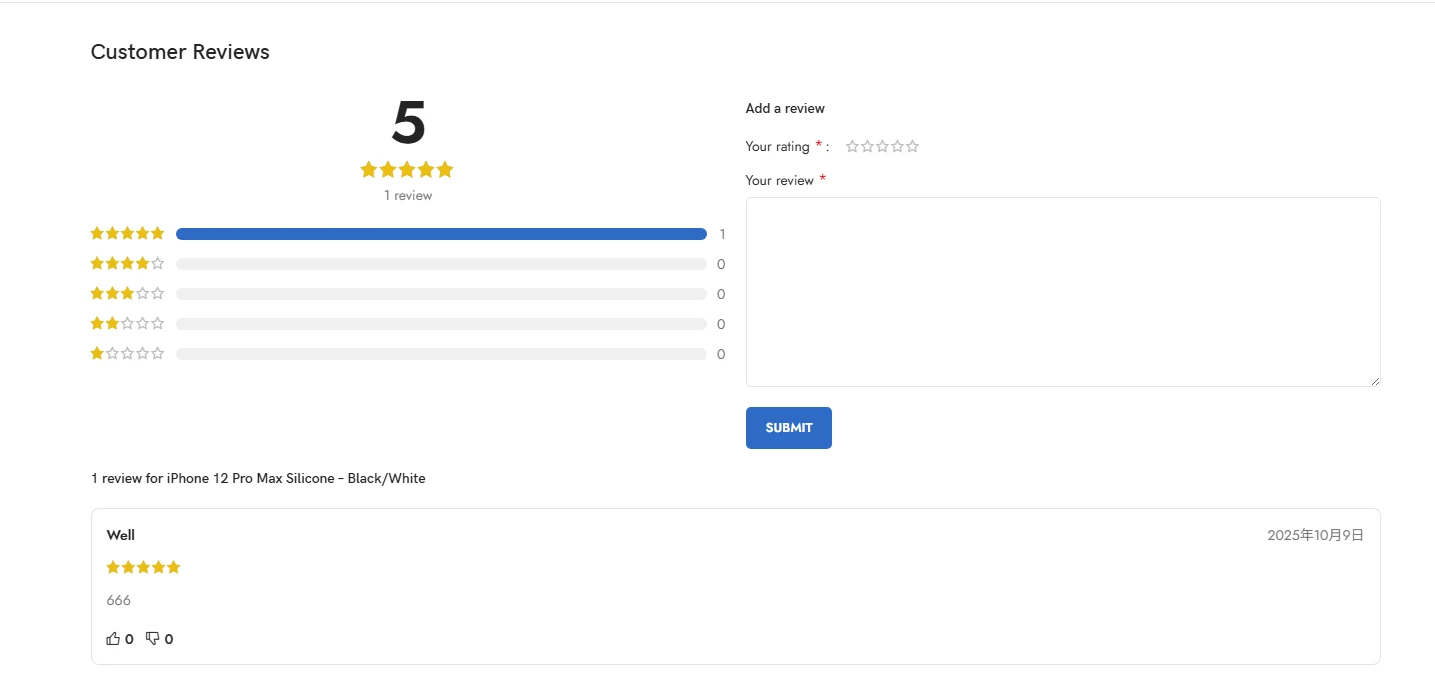The height and width of the screenshot is (694, 1435).
Task: Click the review date 2025年10月9日
Action: 1315,535
